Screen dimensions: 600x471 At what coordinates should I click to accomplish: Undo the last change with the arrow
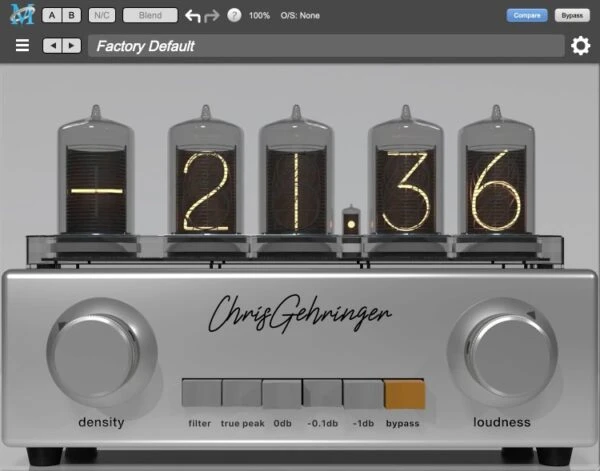point(193,15)
